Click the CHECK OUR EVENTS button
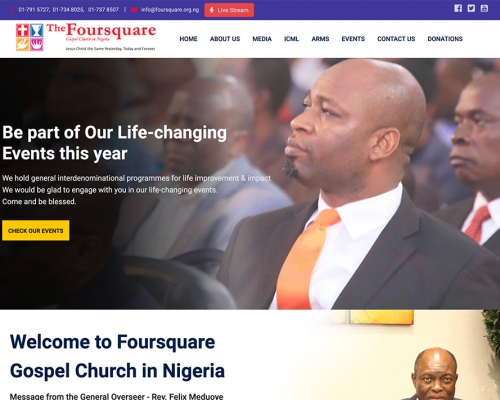The width and height of the screenshot is (500, 400). click(x=36, y=230)
